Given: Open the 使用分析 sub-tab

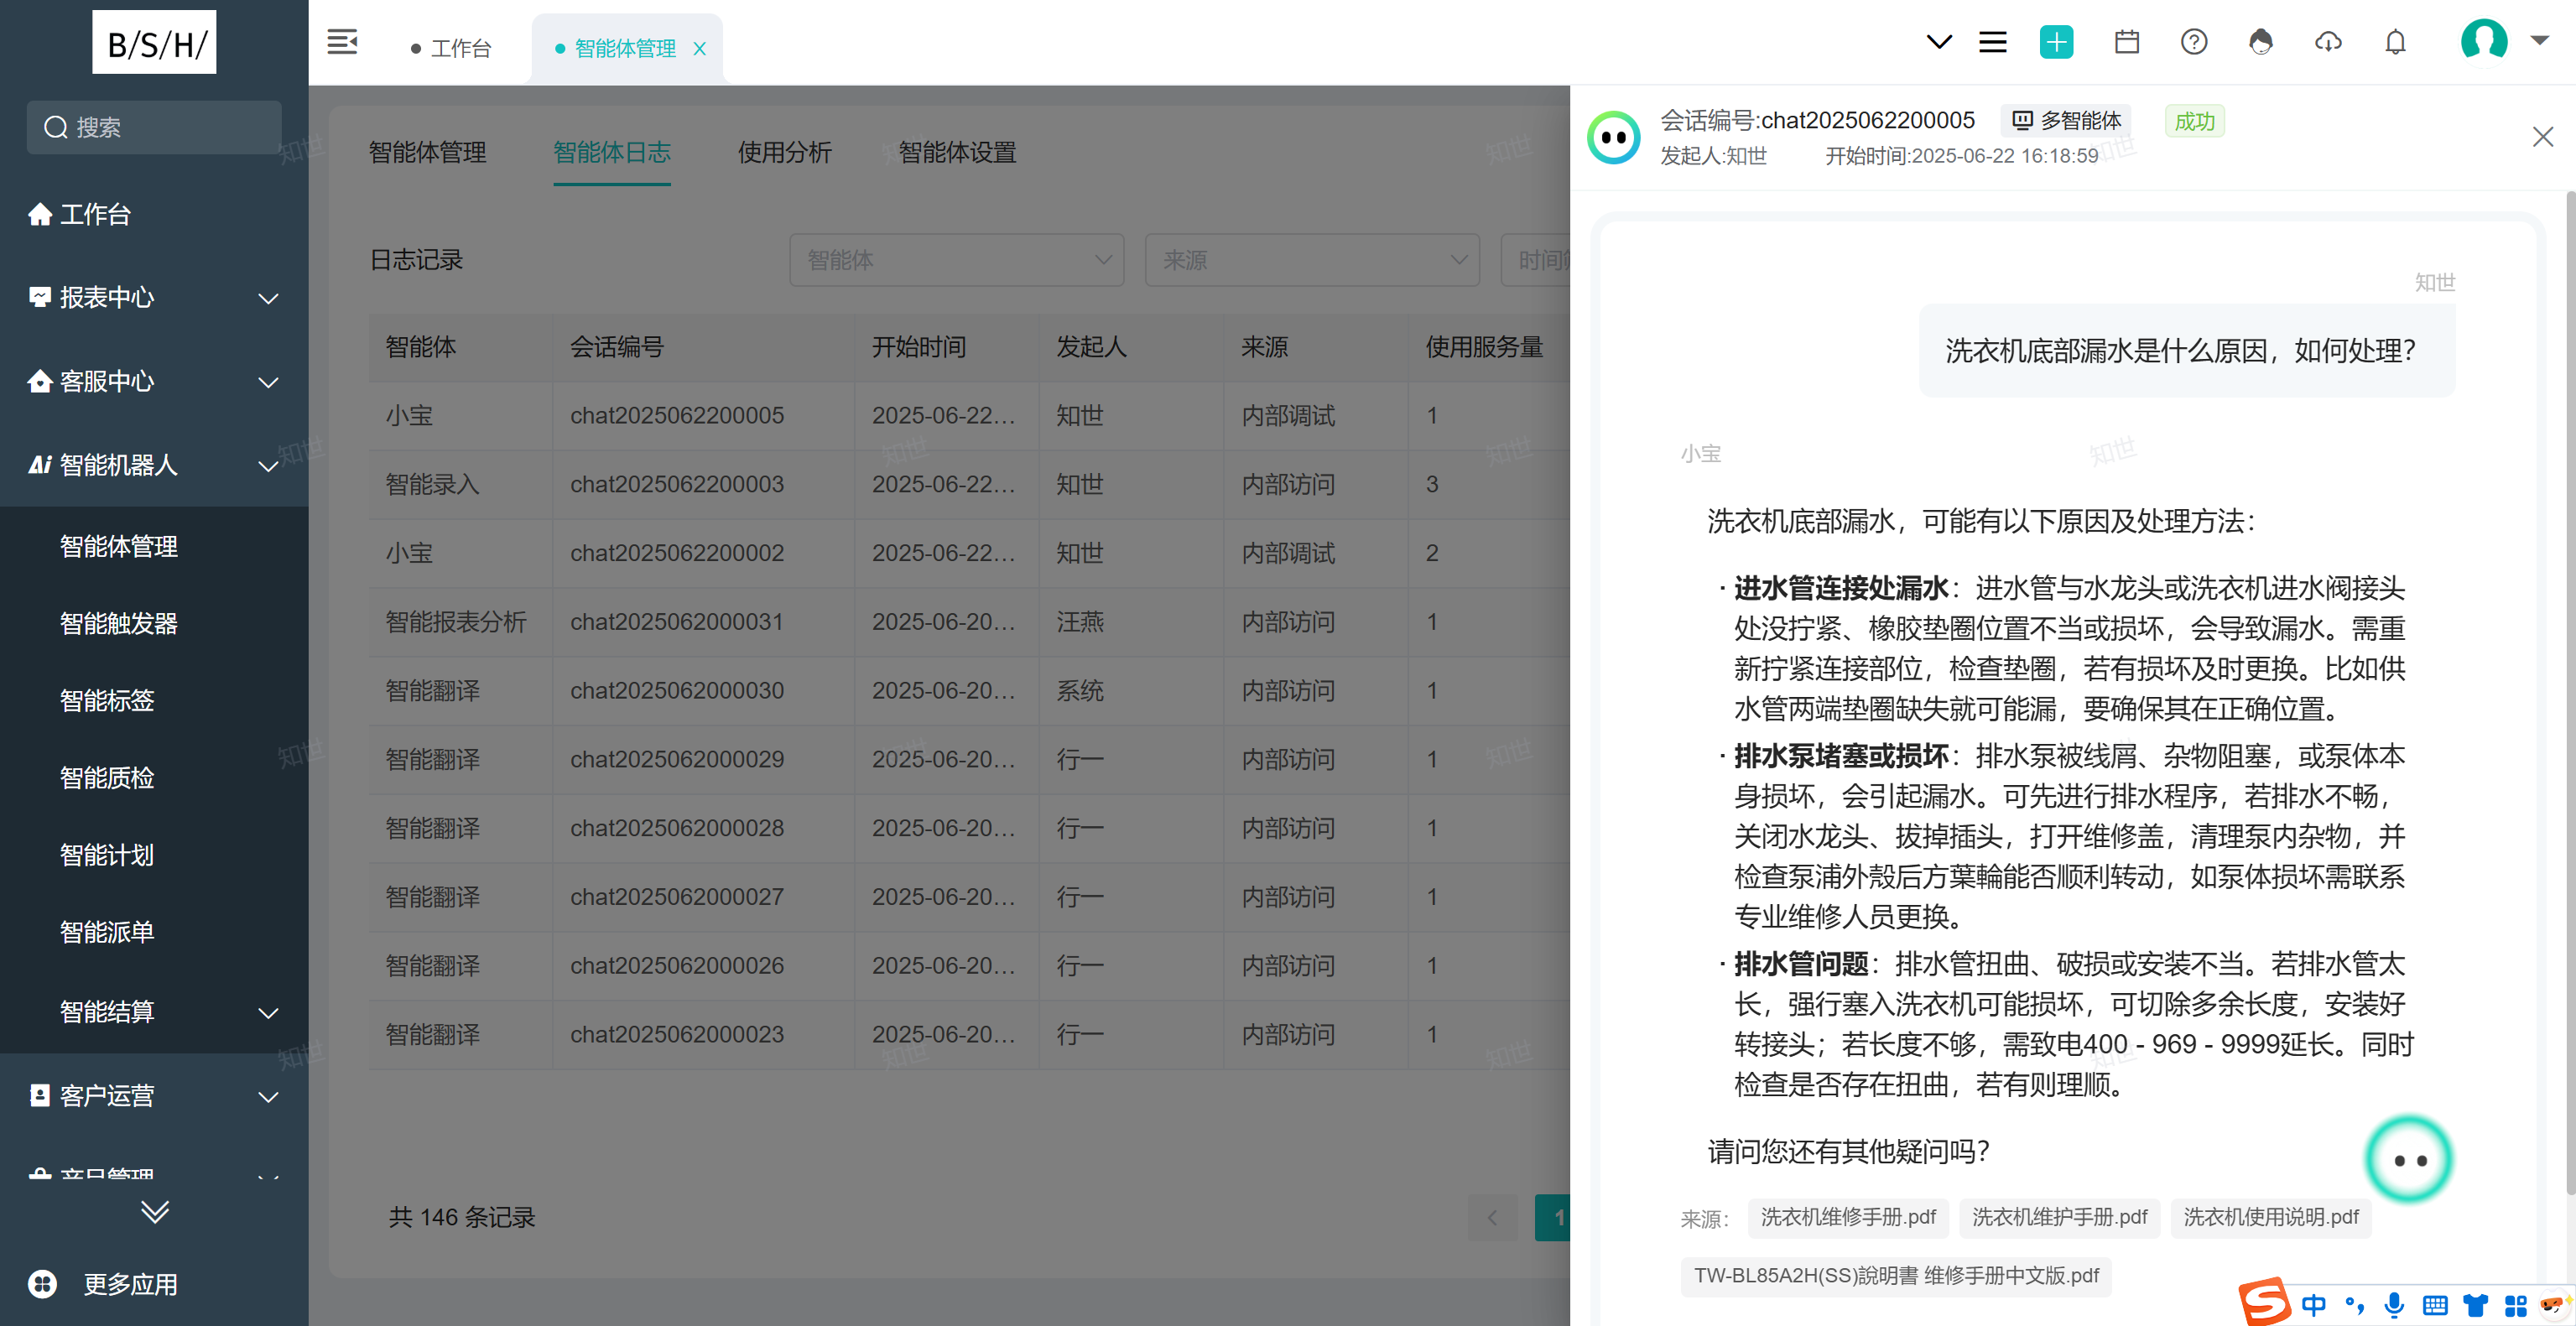Looking at the screenshot, I should (x=785, y=152).
